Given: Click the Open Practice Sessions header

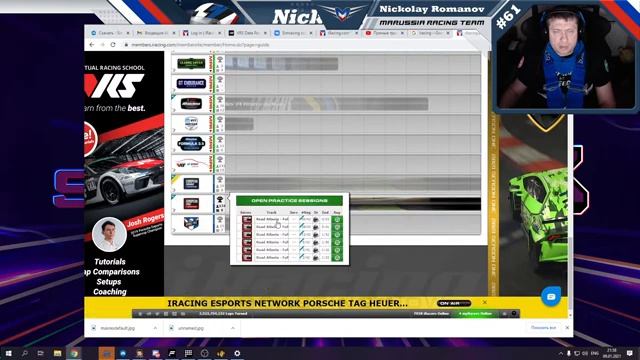Looking at the screenshot, I should (x=289, y=200).
